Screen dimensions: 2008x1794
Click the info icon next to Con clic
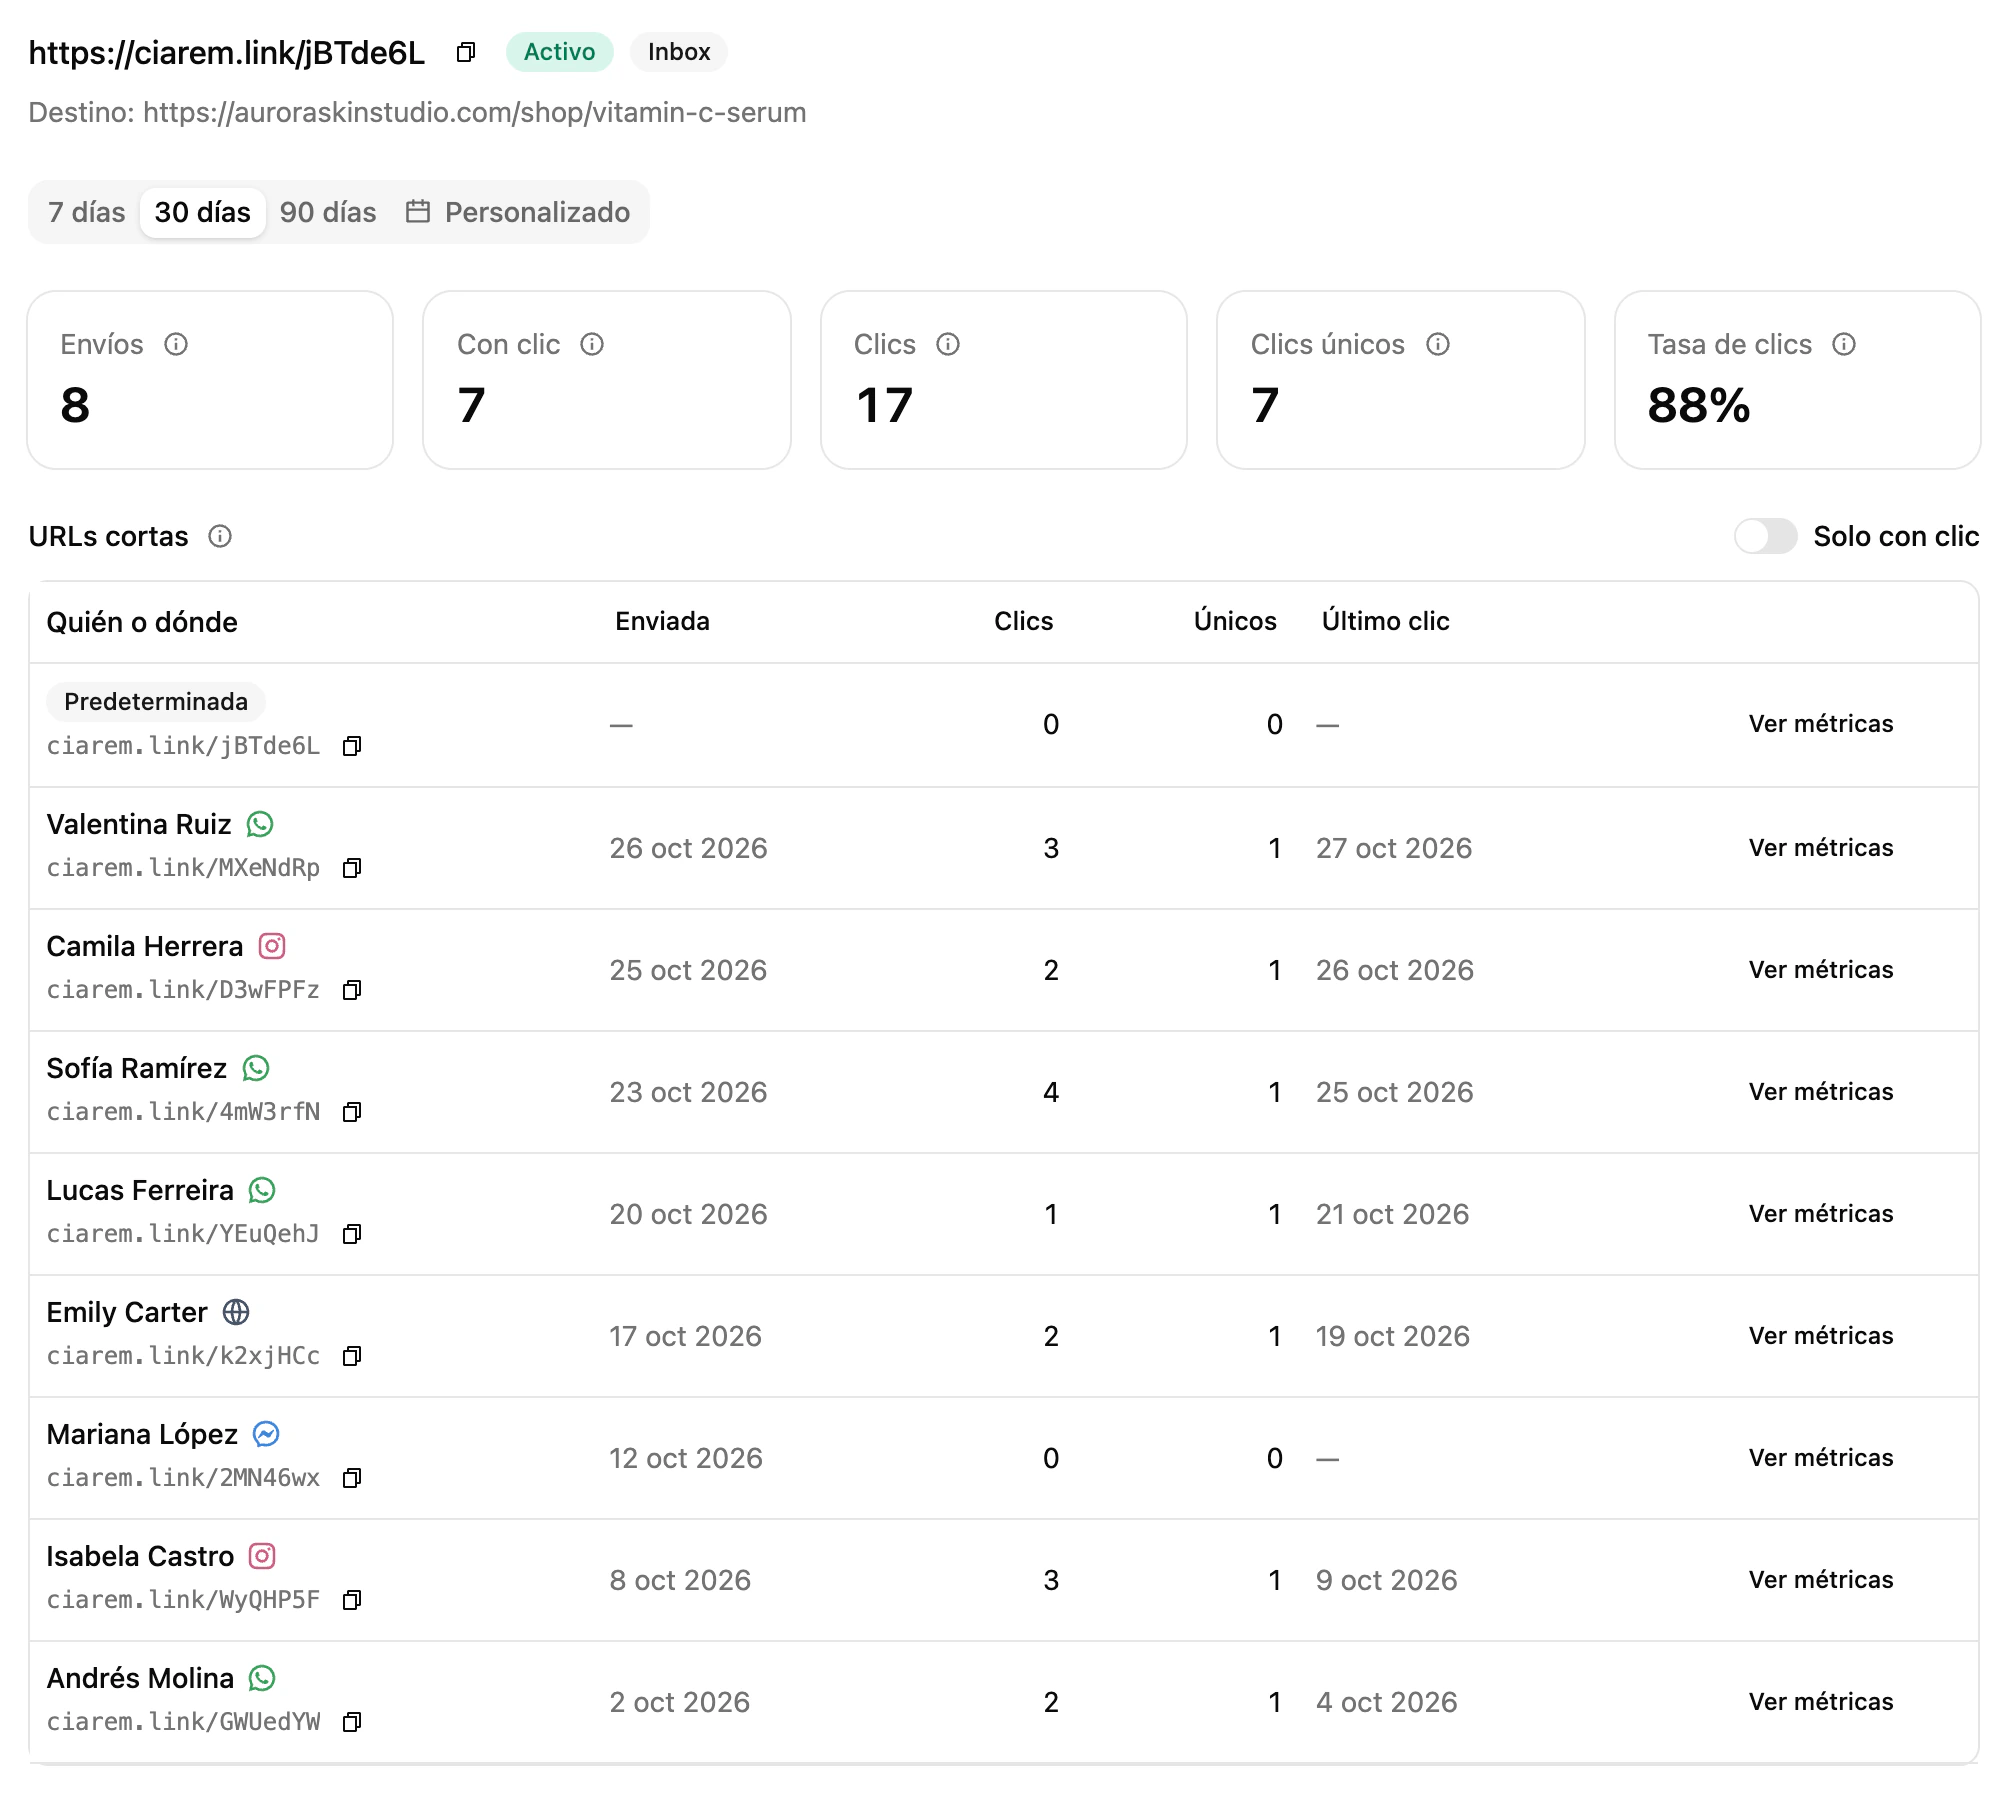click(x=592, y=344)
